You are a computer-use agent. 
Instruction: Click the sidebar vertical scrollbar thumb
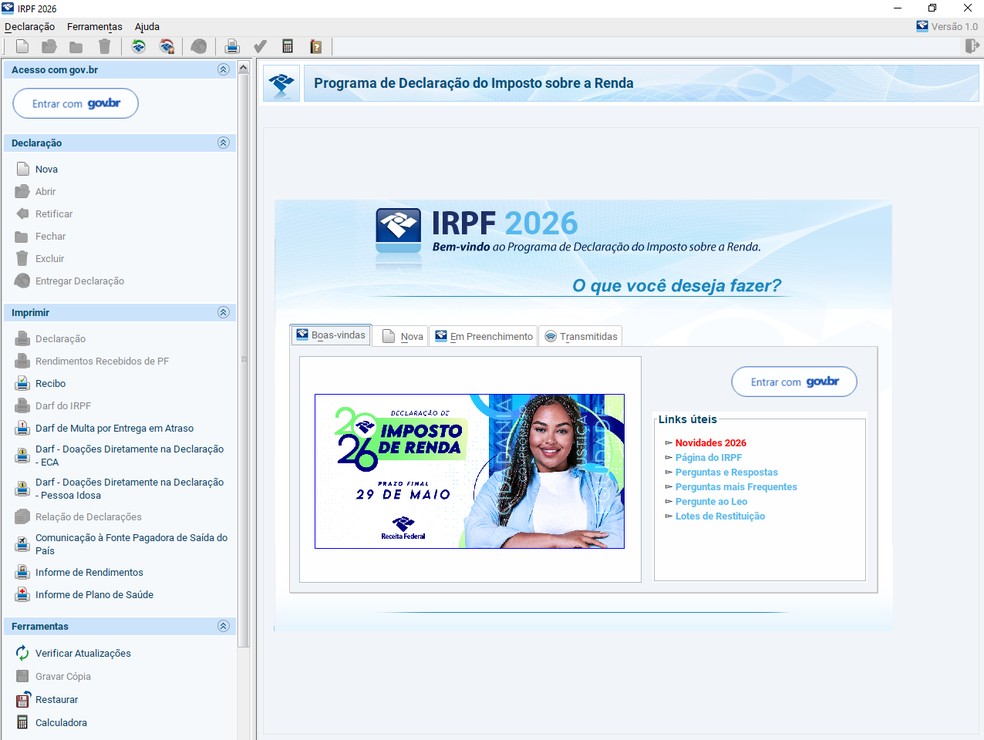click(243, 361)
